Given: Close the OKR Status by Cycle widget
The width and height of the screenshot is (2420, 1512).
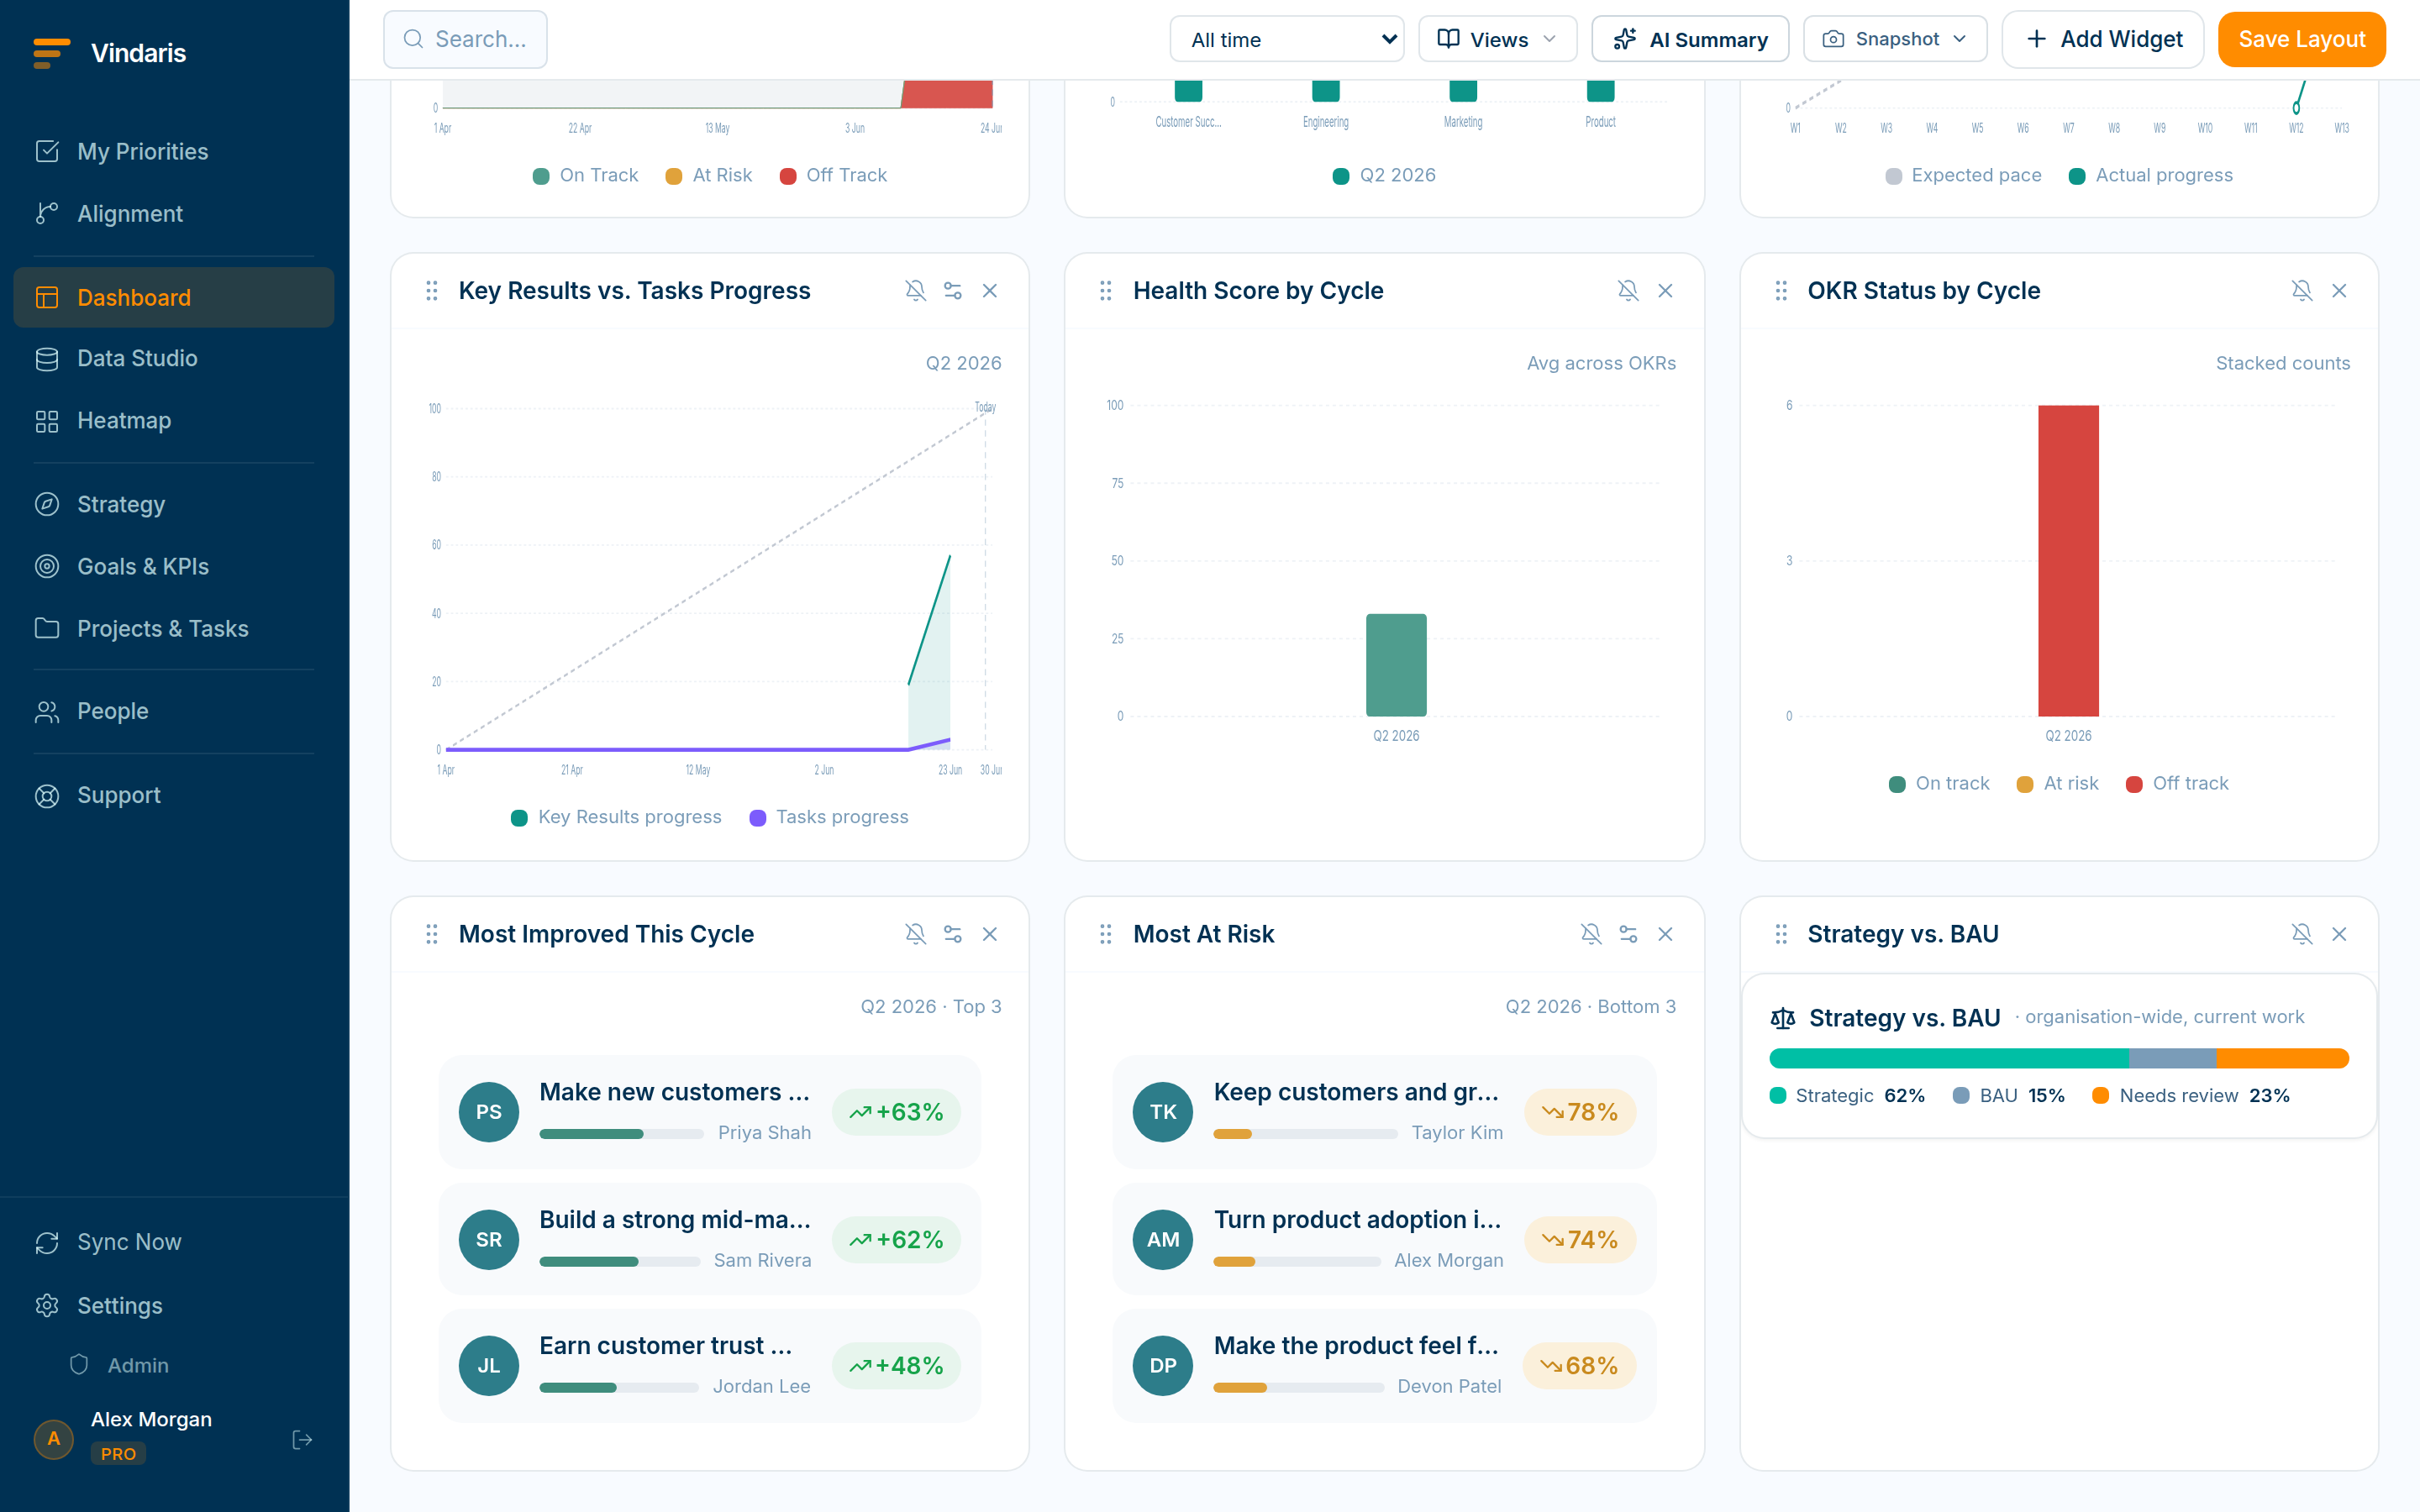Looking at the screenshot, I should click(x=2339, y=291).
